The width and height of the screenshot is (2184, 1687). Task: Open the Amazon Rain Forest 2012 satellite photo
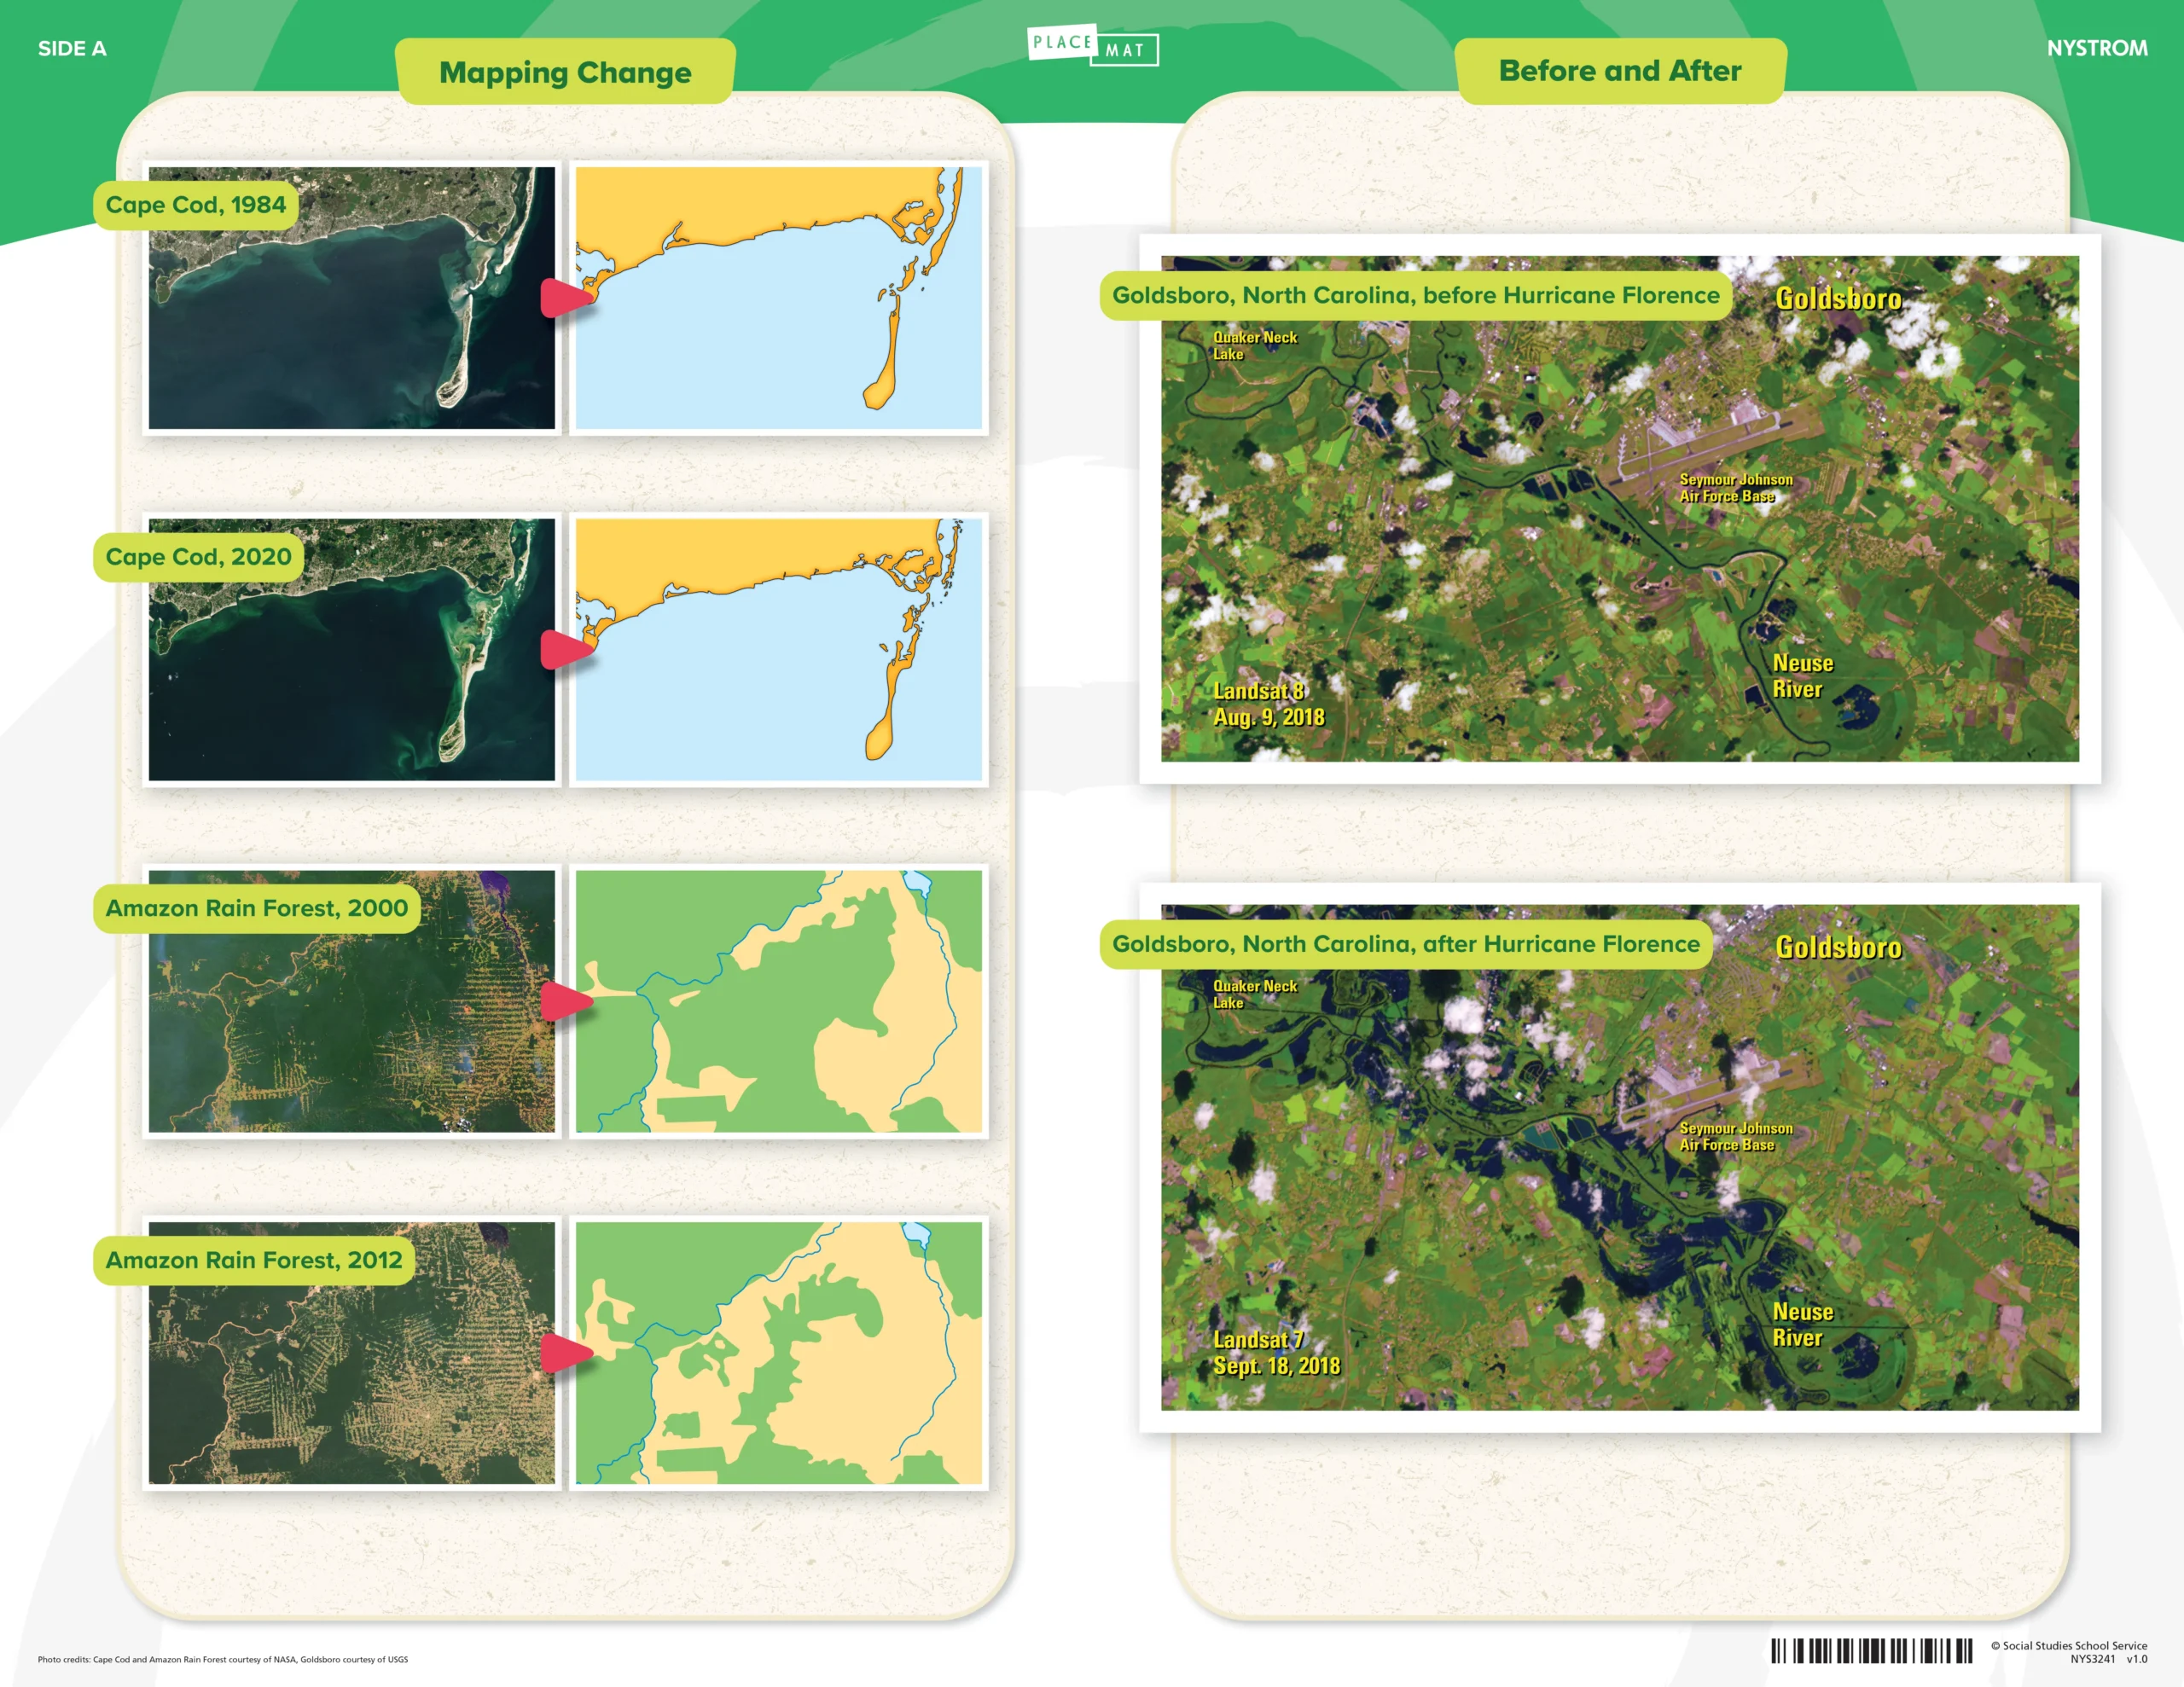(352, 1353)
